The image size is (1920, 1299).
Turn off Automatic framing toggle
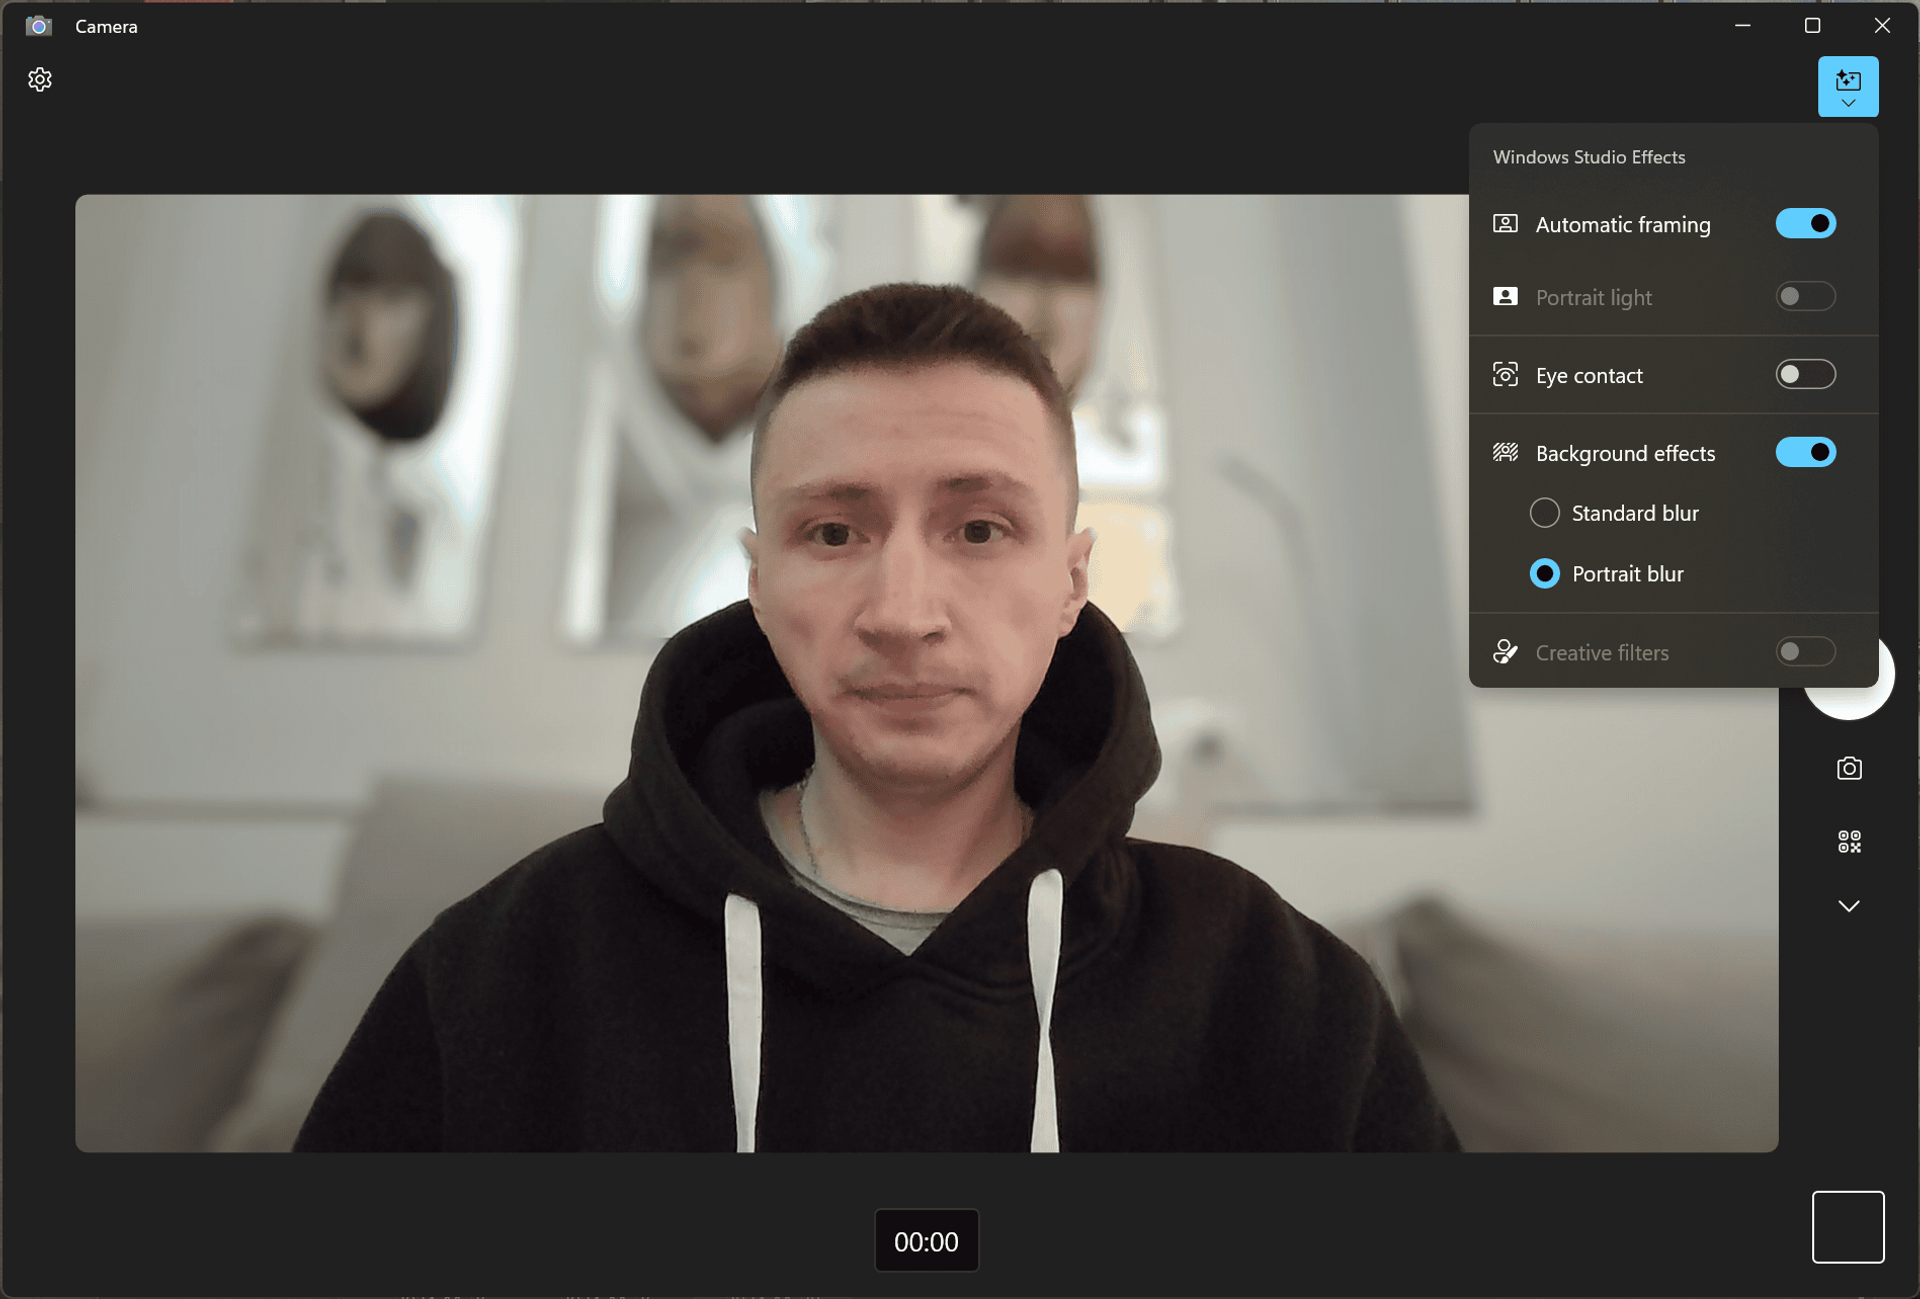[x=1805, y=224]
